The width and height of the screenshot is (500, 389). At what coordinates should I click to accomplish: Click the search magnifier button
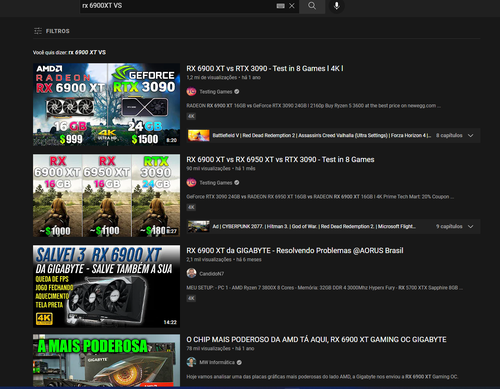coord(312,6)
